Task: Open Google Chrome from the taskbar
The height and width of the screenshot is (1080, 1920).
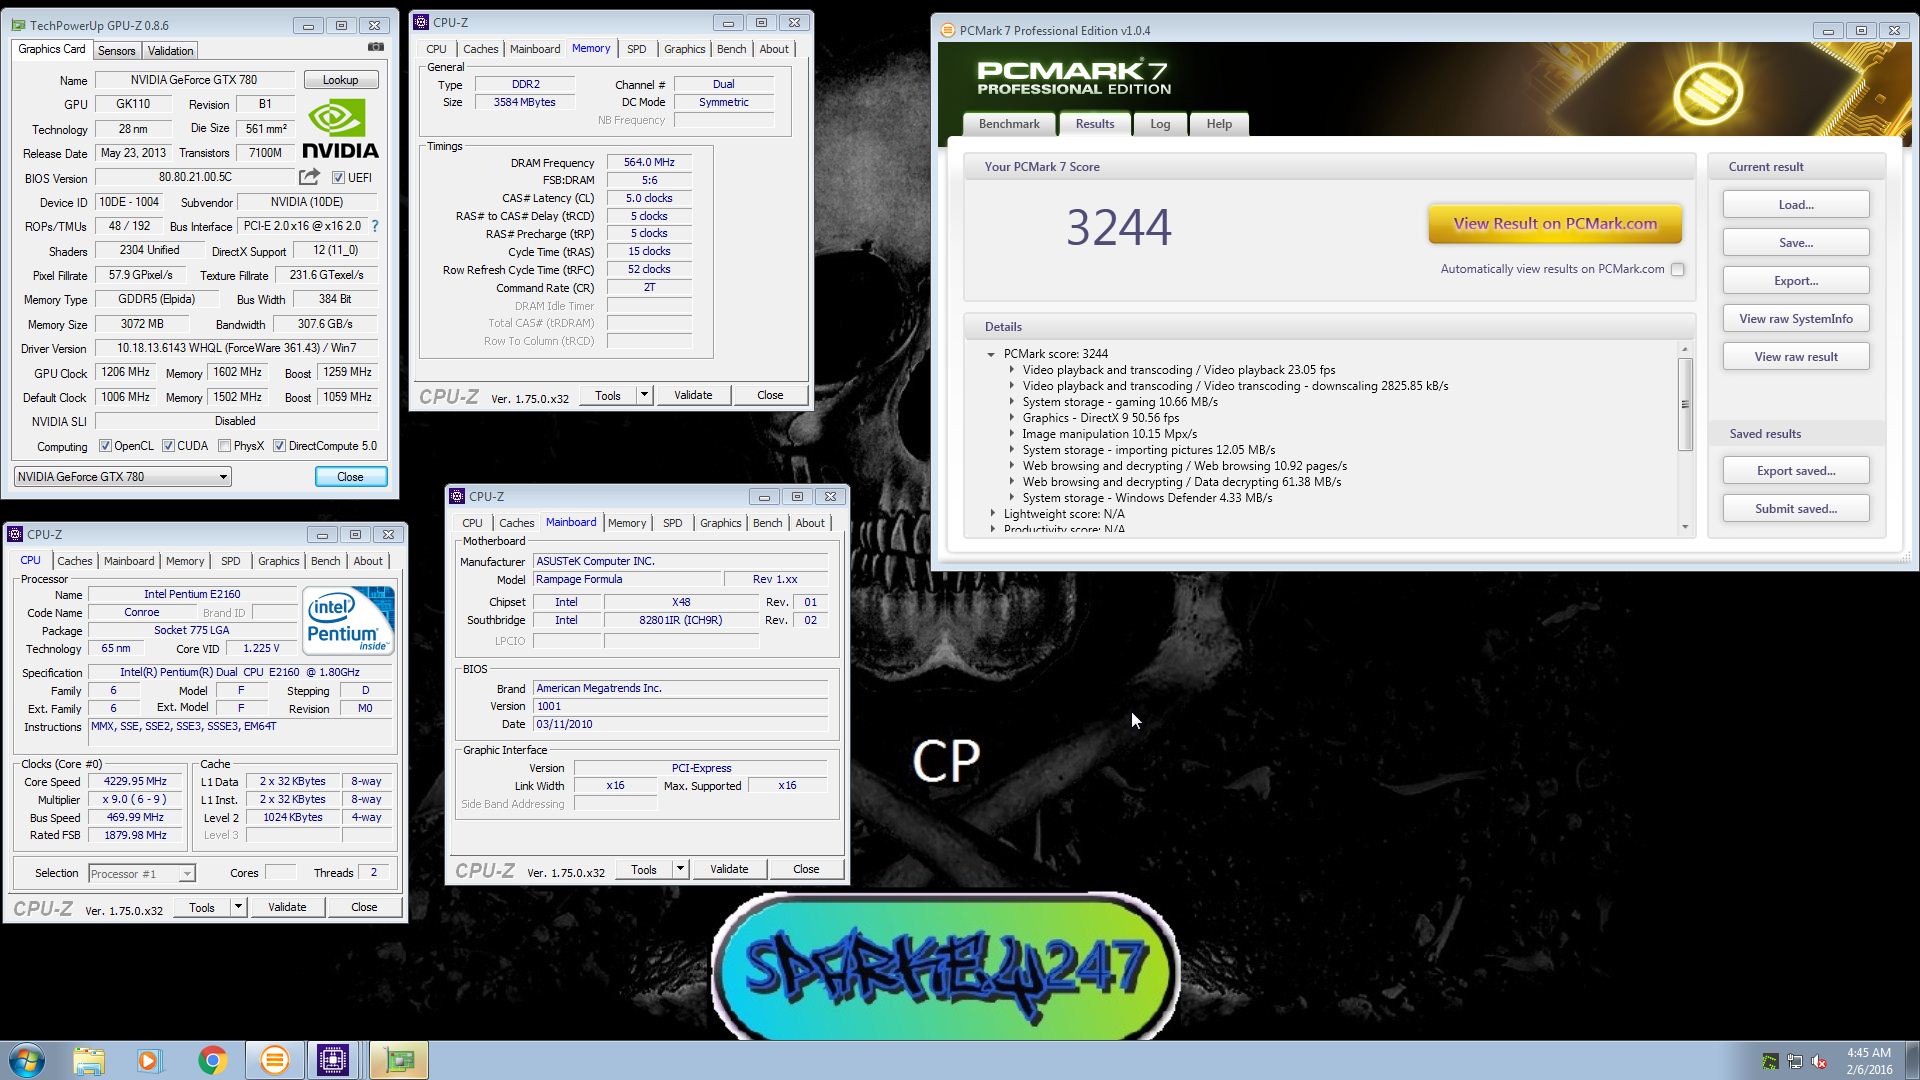Action: click(212, 1060)
